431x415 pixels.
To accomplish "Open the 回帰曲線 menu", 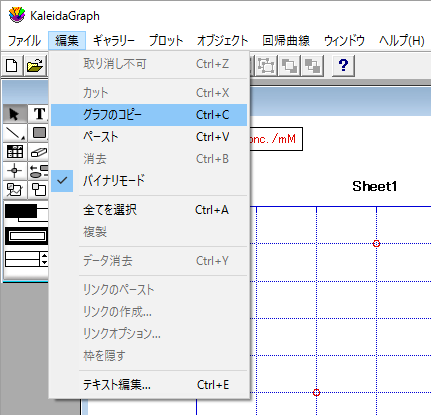I will tap(286, 41).
